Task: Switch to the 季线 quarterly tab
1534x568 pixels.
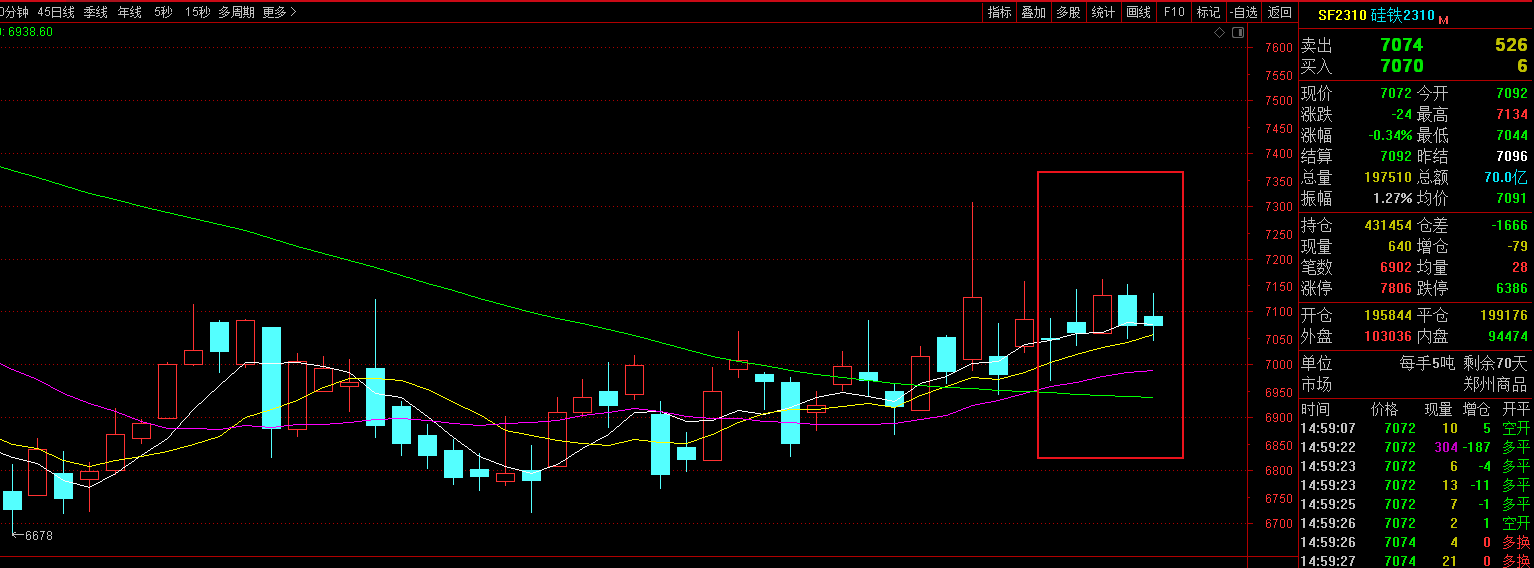Action: click(96, 12)
